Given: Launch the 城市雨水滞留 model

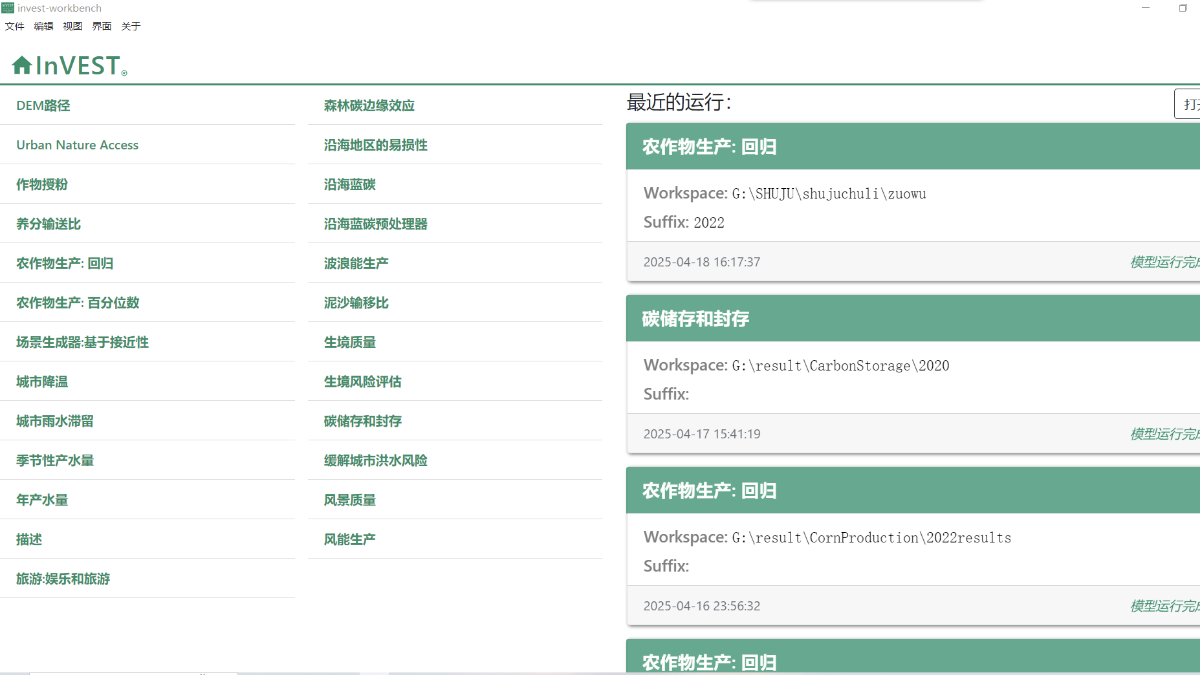Looking at the screenshot, I should click(147, 421).
